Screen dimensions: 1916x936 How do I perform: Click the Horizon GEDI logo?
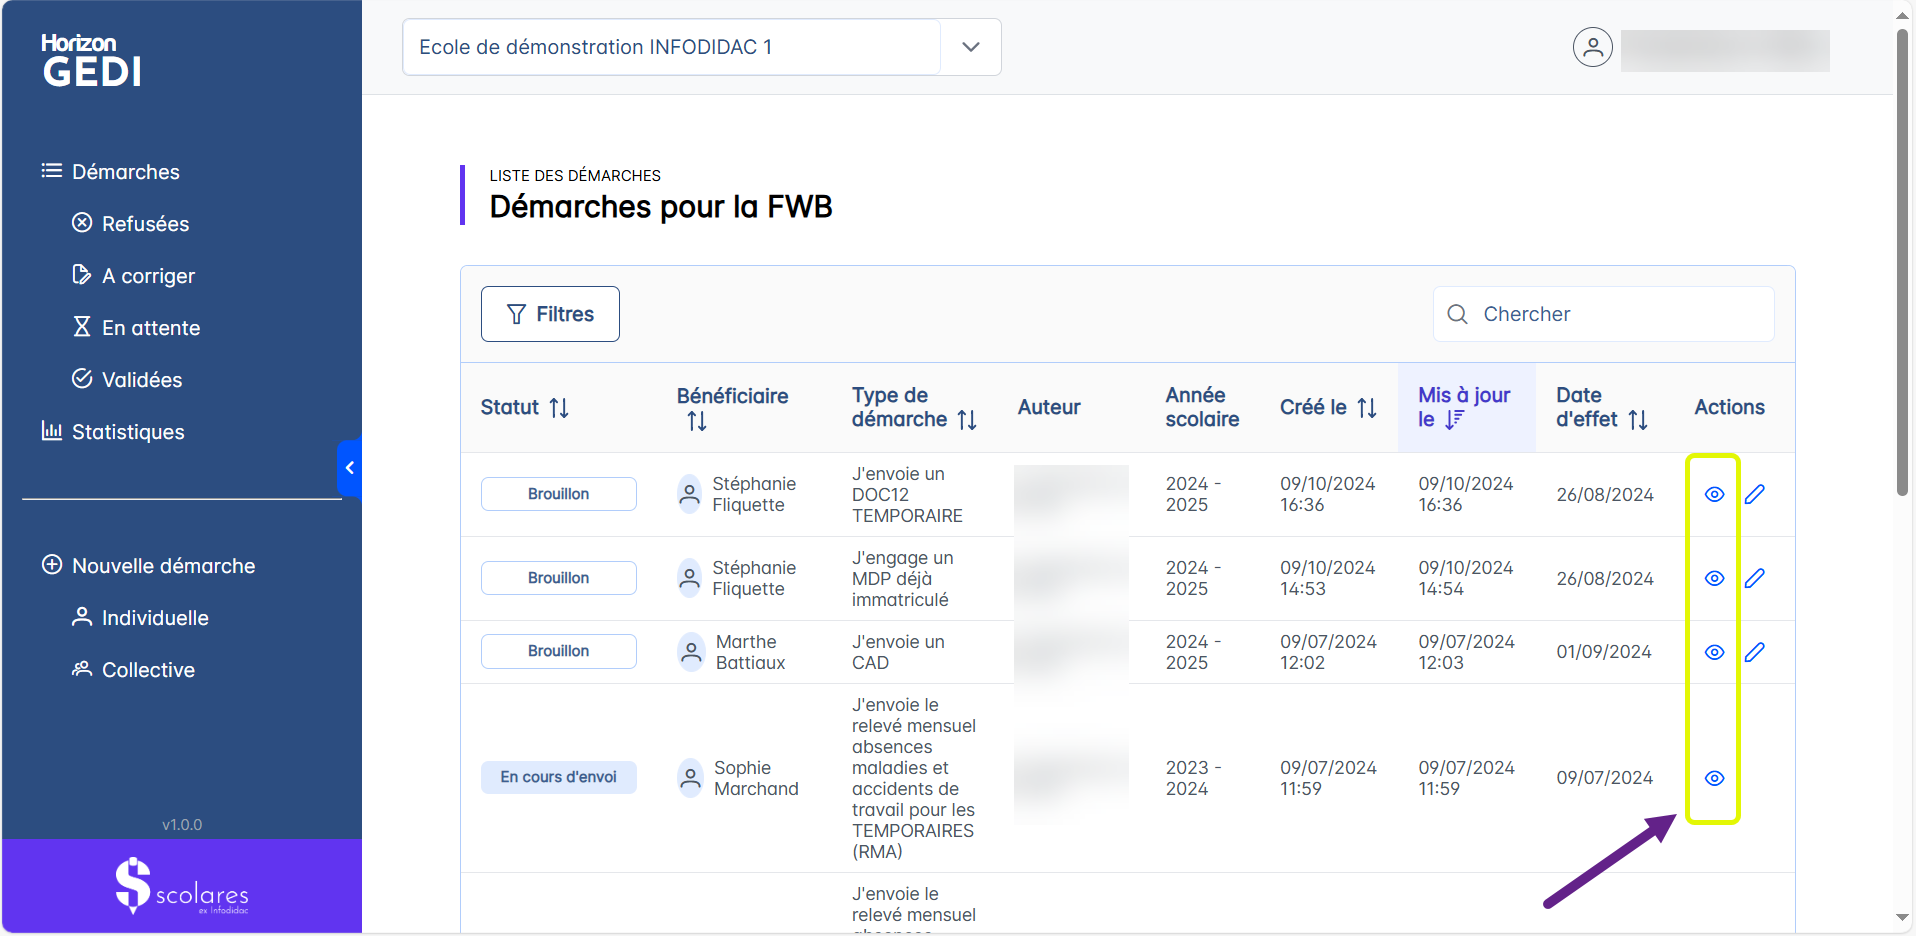pos(91,60)
